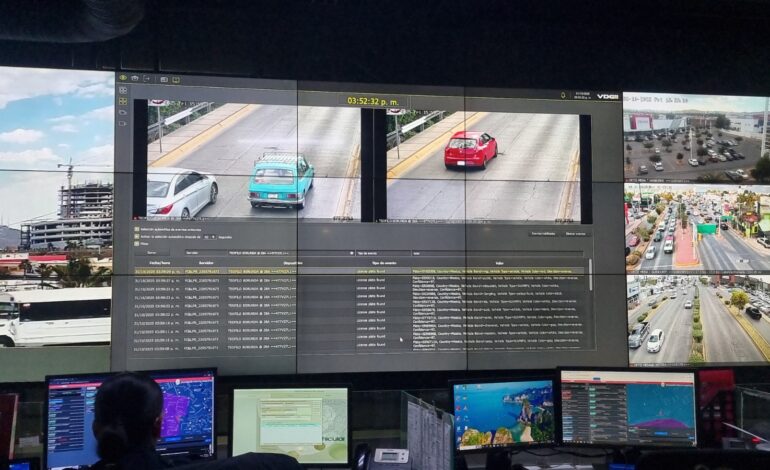Click the left button above the Valor column
The image size is (770, 470).
[x=543, y=234]
